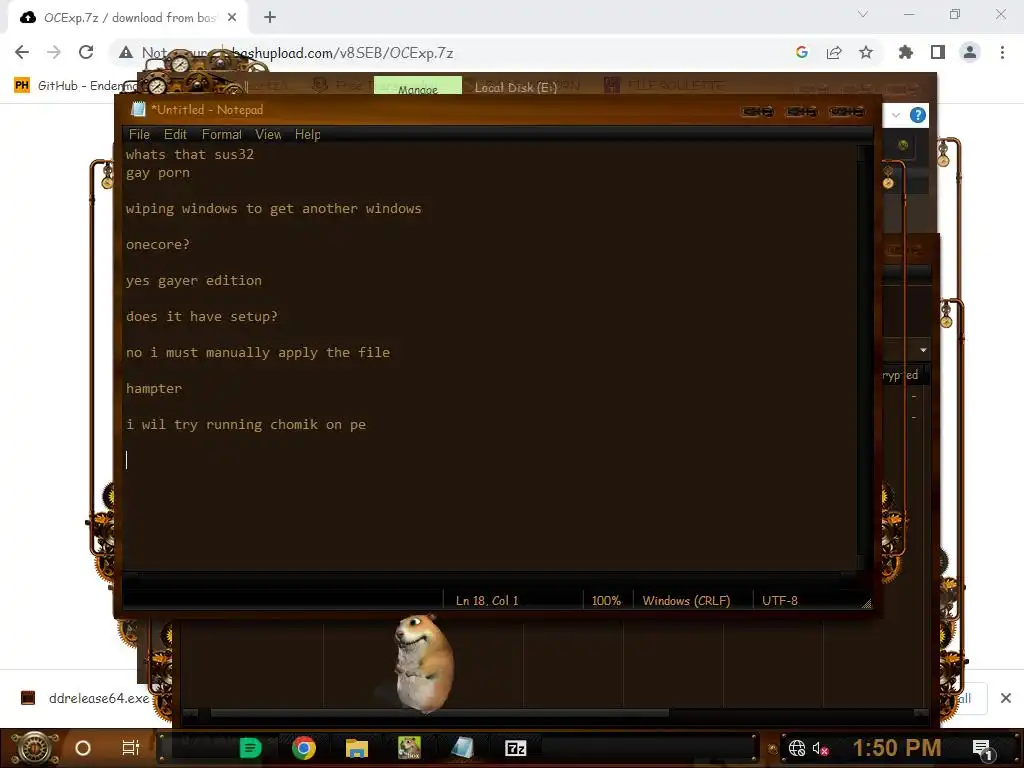Click the 'onecore?' line in Notepad
This screenshot has height=768, width=1024.
157,245
